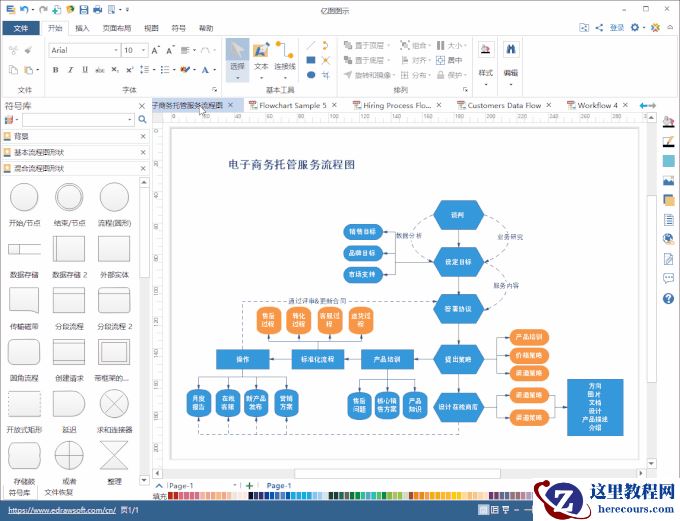The width and height of the screenshot is (680, 521).
Task: Select the Collate hourglass shape
Action: click(x=114, y=455)
